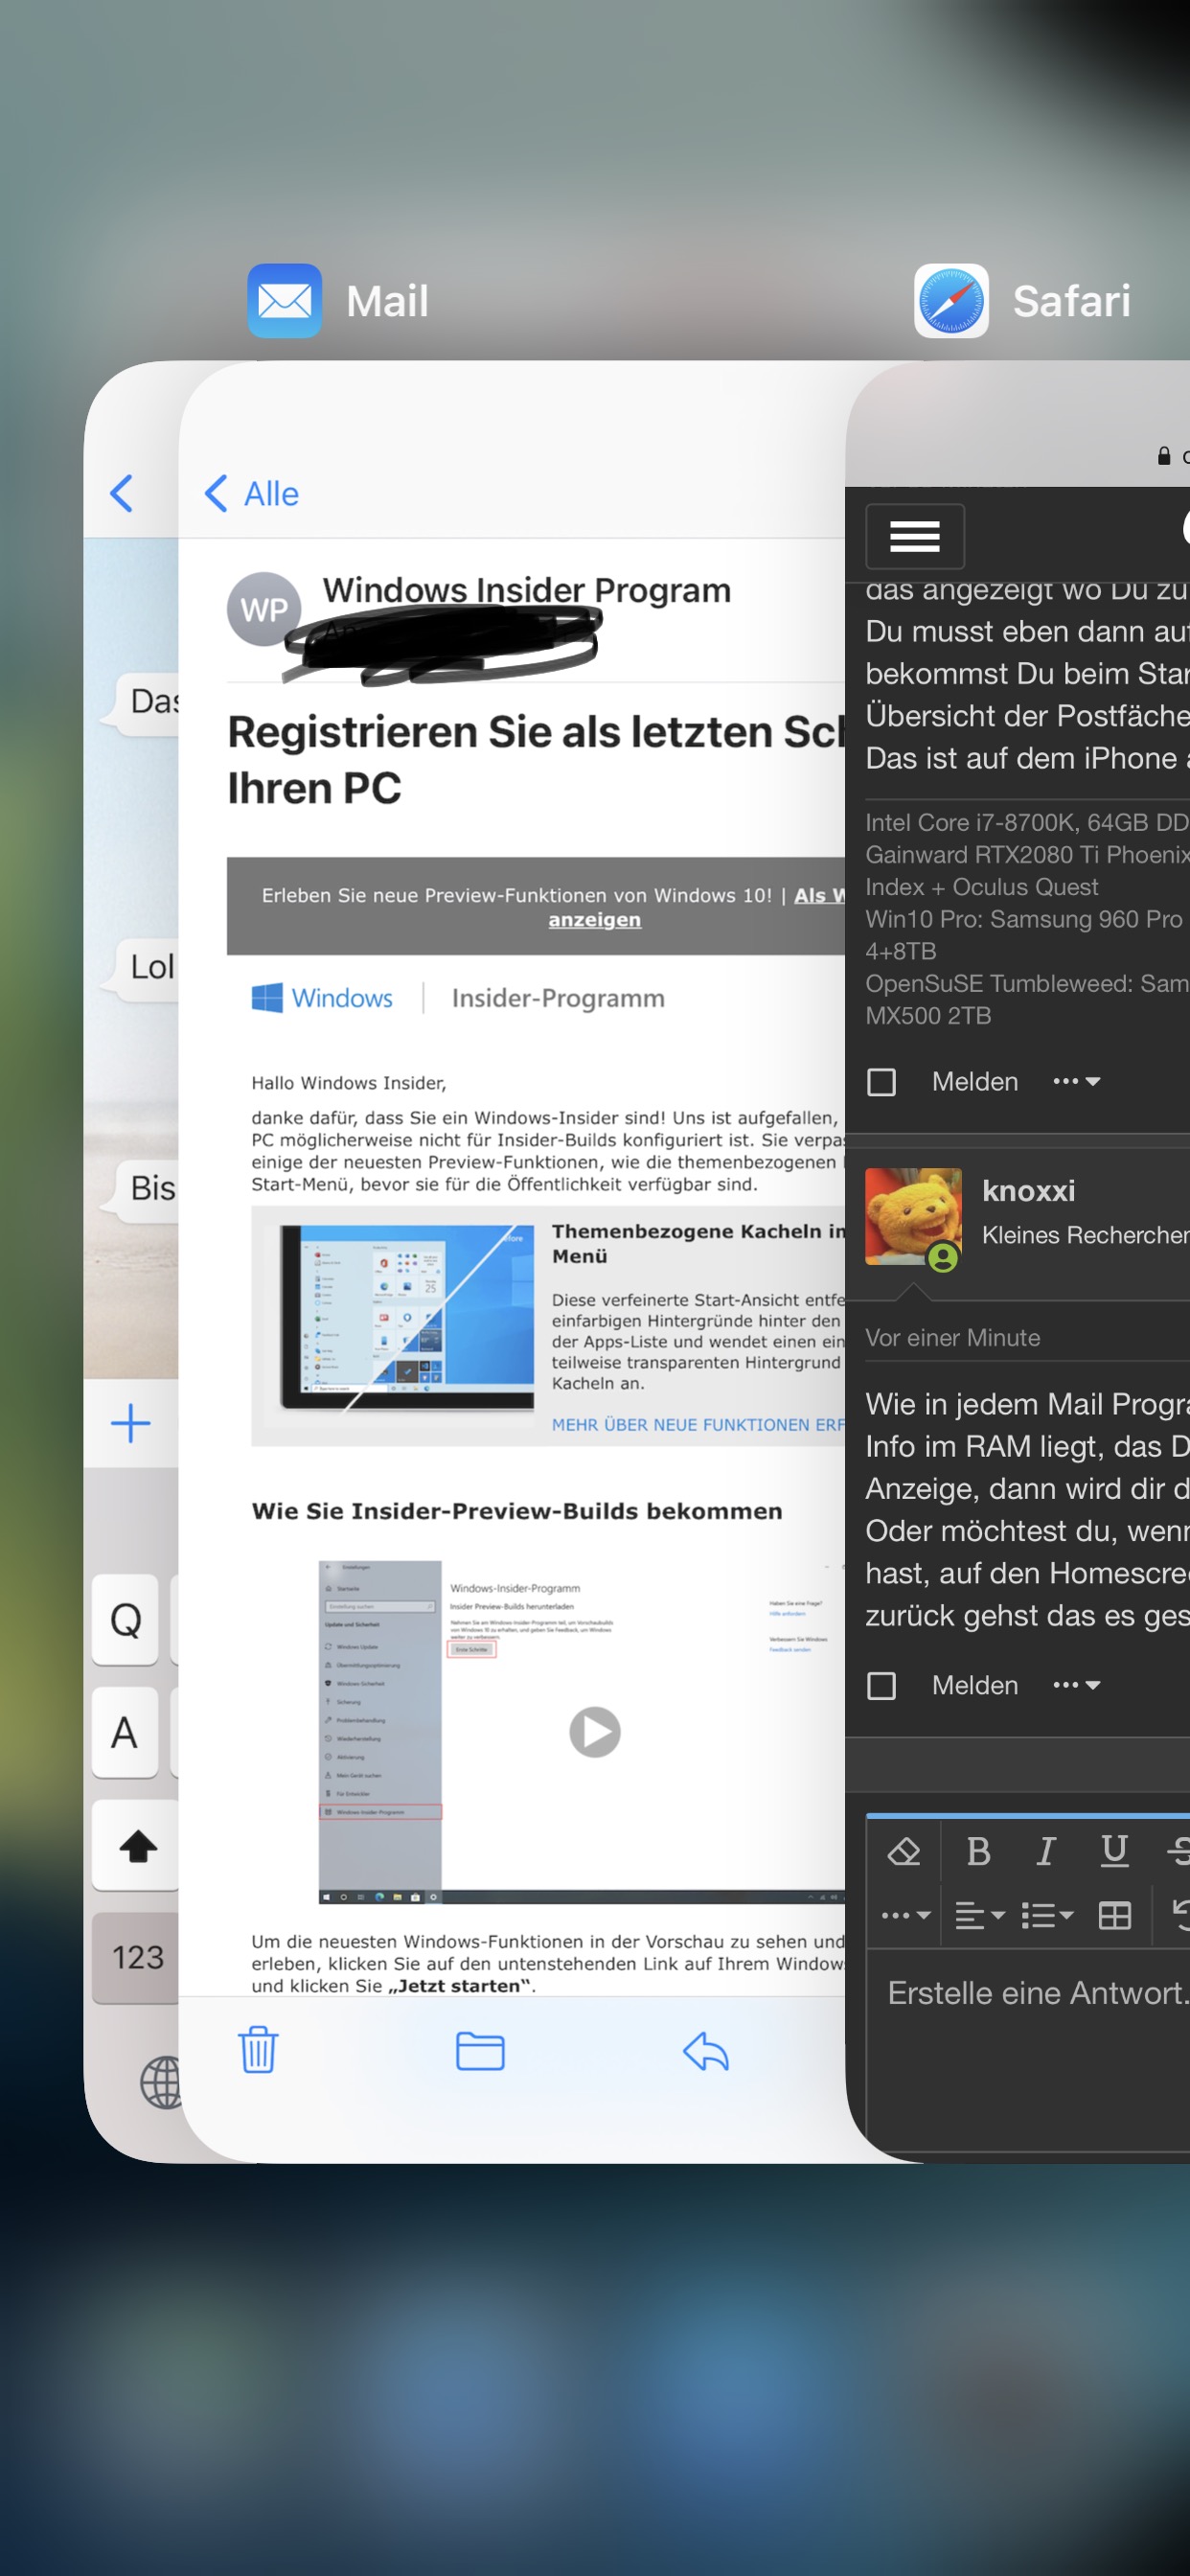
Task: Tap the plus button in Messages card
Action: coord(130,1422)
